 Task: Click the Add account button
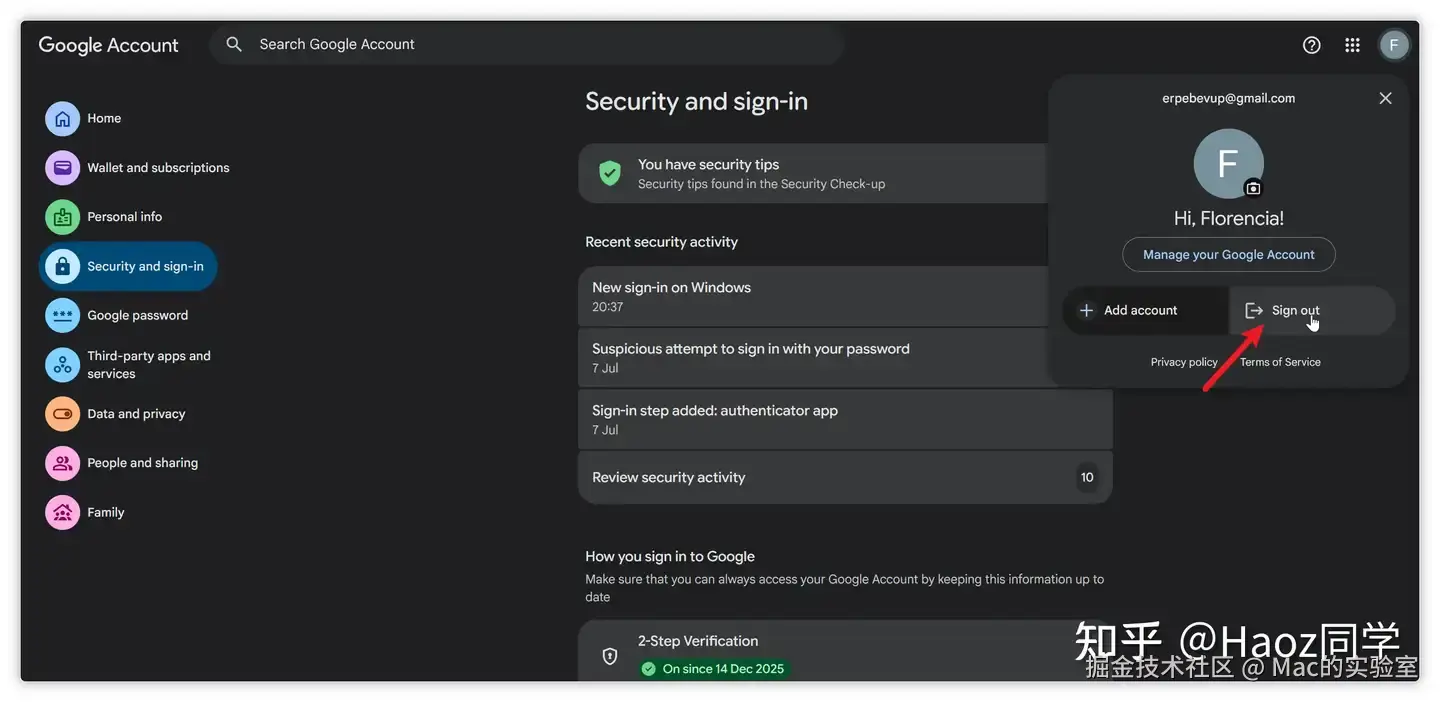(1145, 310)
